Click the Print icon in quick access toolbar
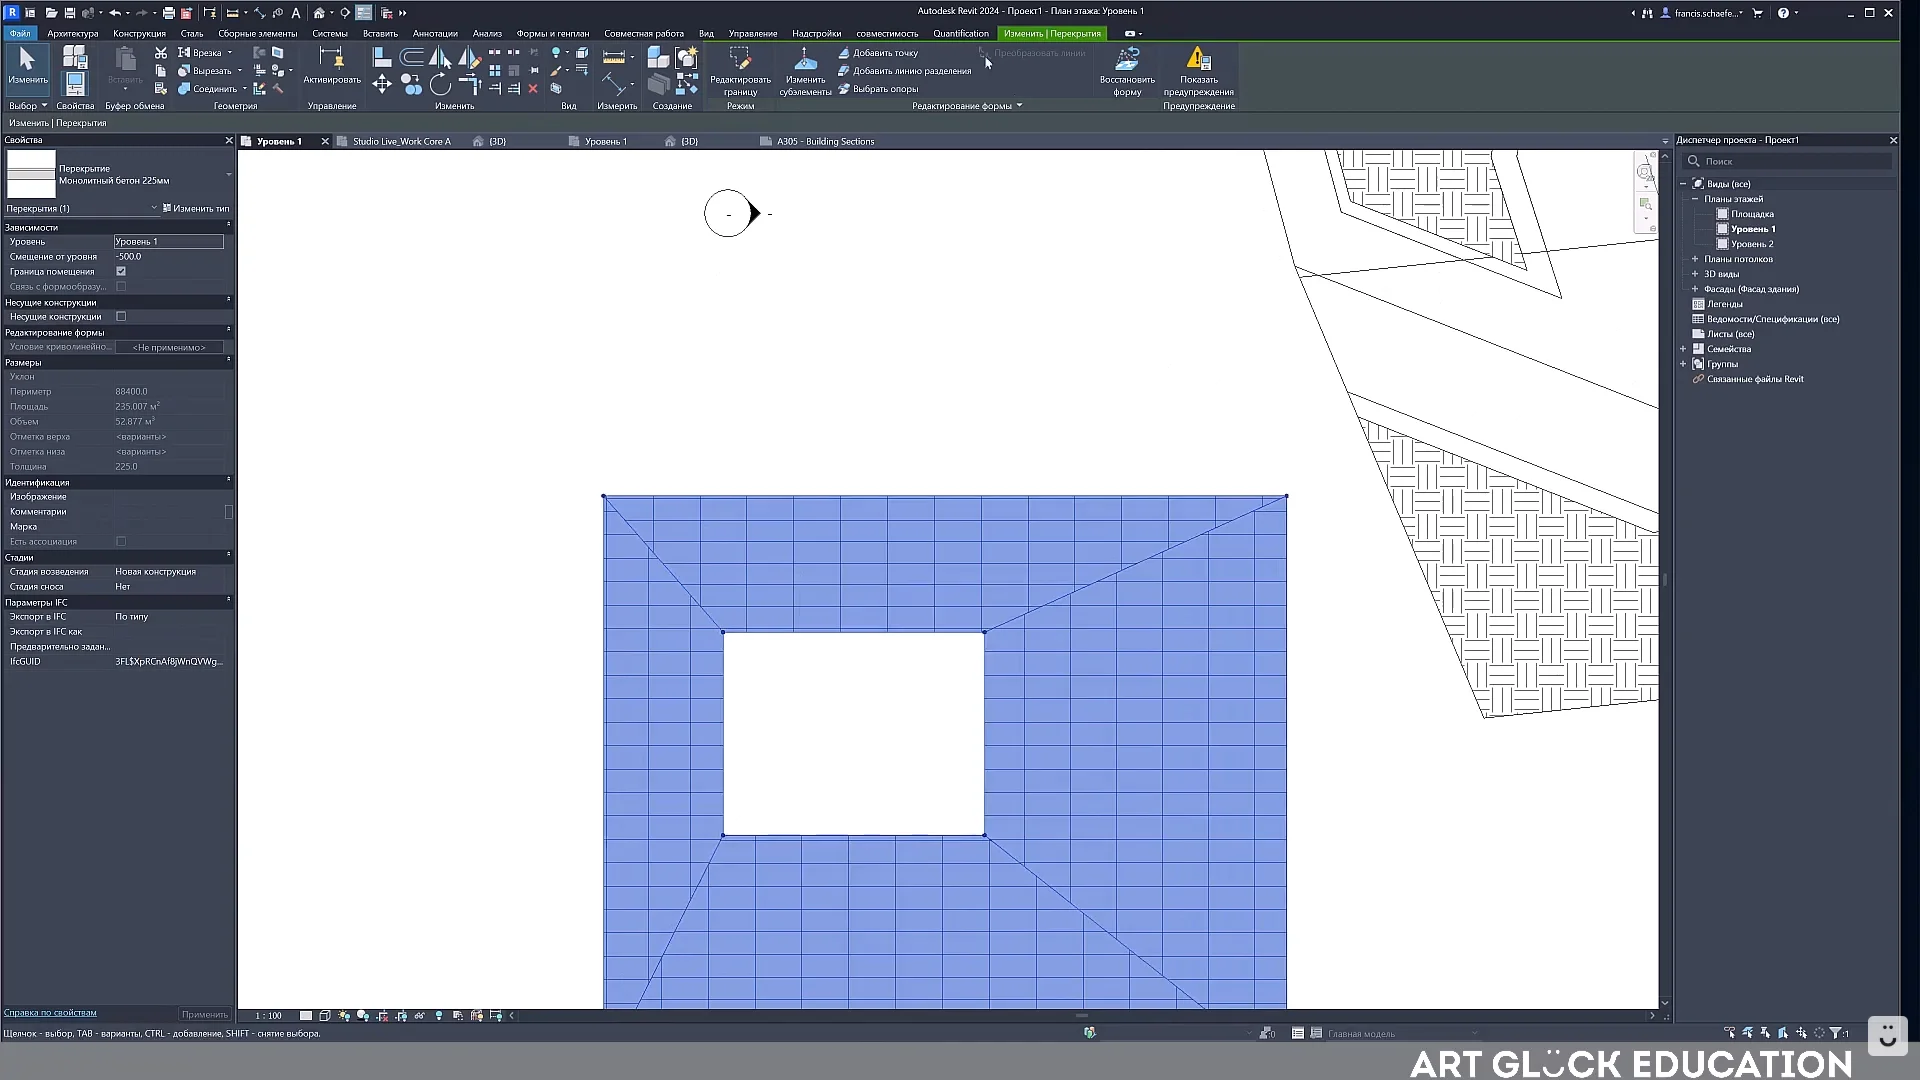Viewport: 1920px width, 1080px height. tap(169, 13)
